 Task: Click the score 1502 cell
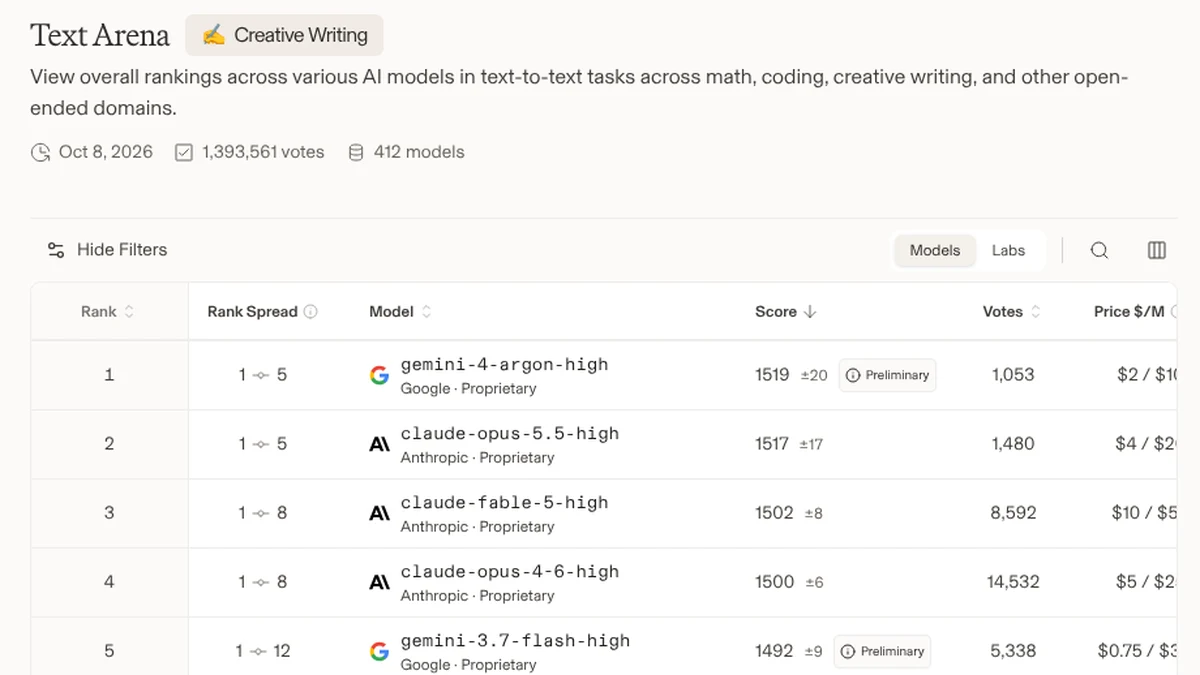pos(774,513)
